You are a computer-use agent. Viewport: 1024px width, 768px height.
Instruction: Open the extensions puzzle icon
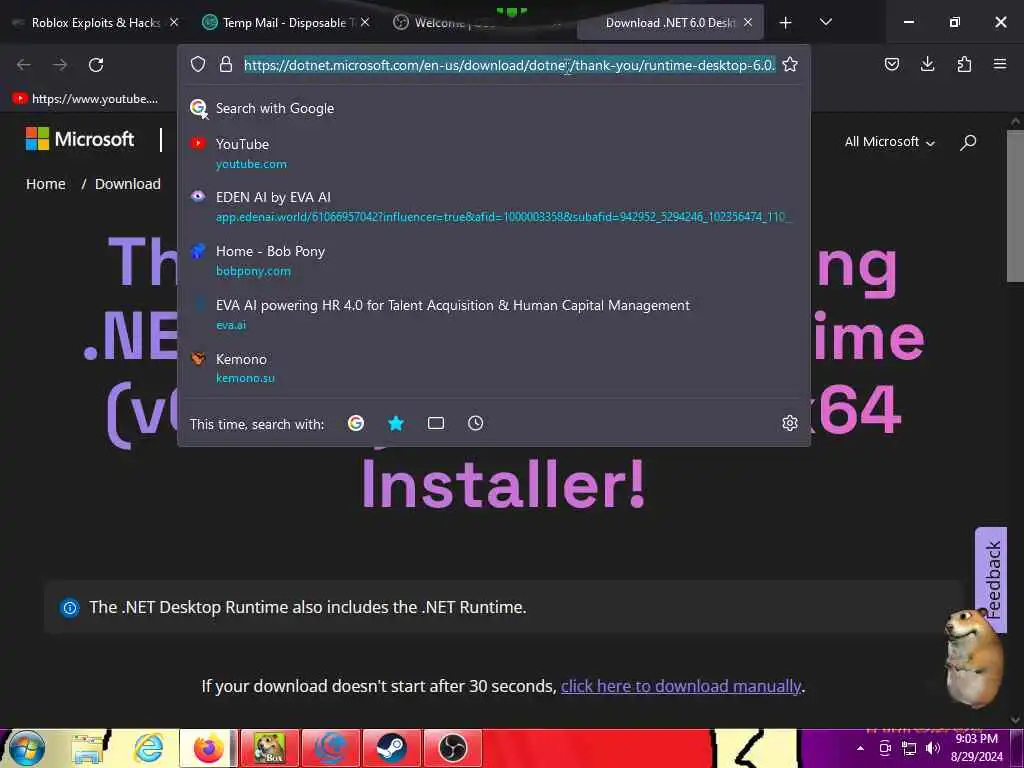[964, 64]
